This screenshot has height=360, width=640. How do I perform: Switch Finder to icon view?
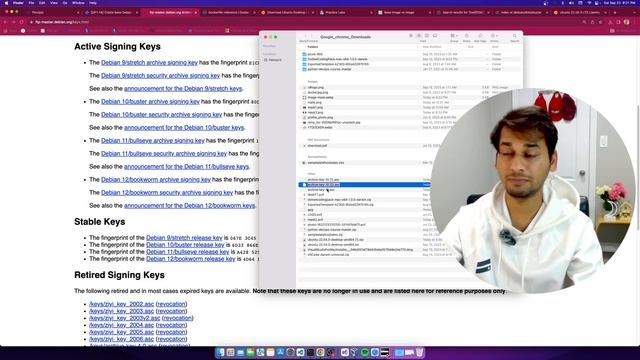pyautogui.click(x=411, y=36)
